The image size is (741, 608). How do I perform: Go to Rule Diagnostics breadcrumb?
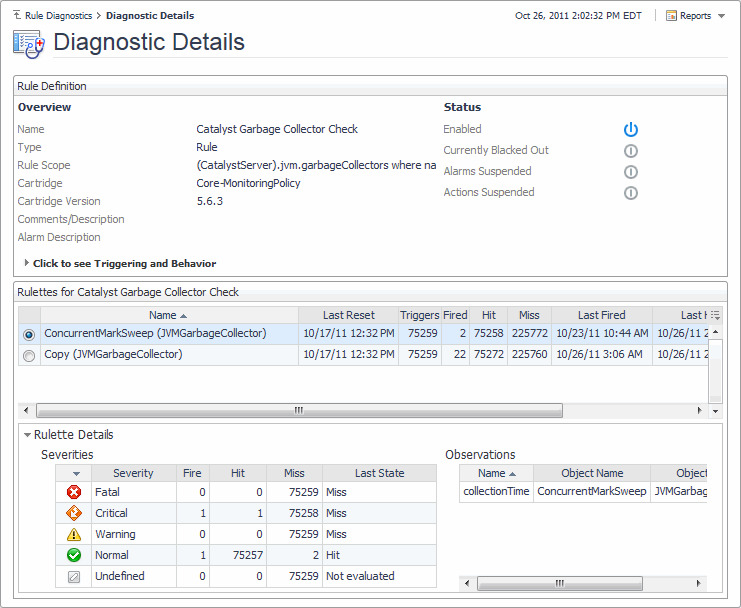coord(57,16)
